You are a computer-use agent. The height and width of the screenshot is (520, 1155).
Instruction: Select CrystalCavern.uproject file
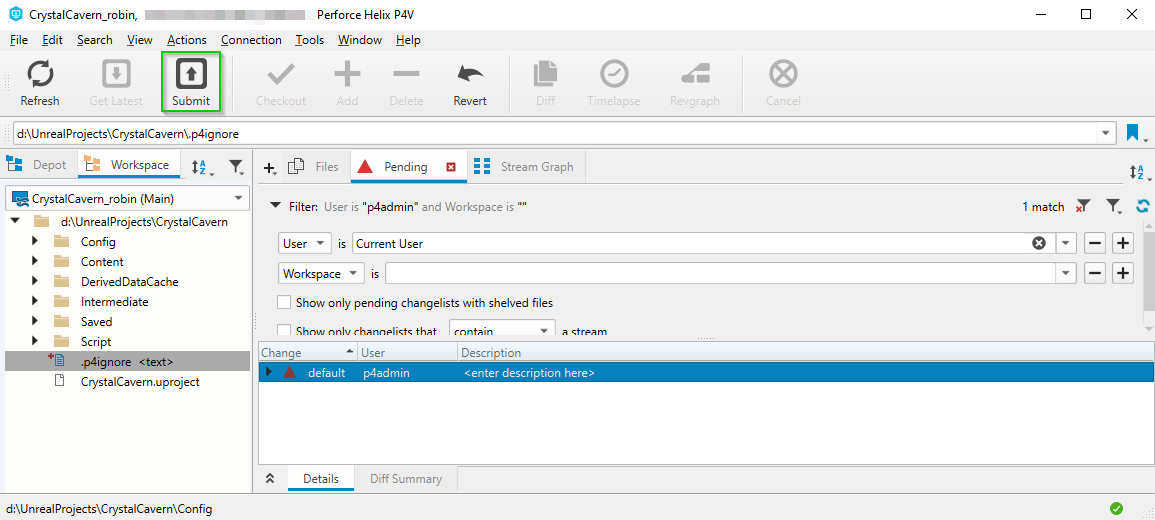click(140, 382)
